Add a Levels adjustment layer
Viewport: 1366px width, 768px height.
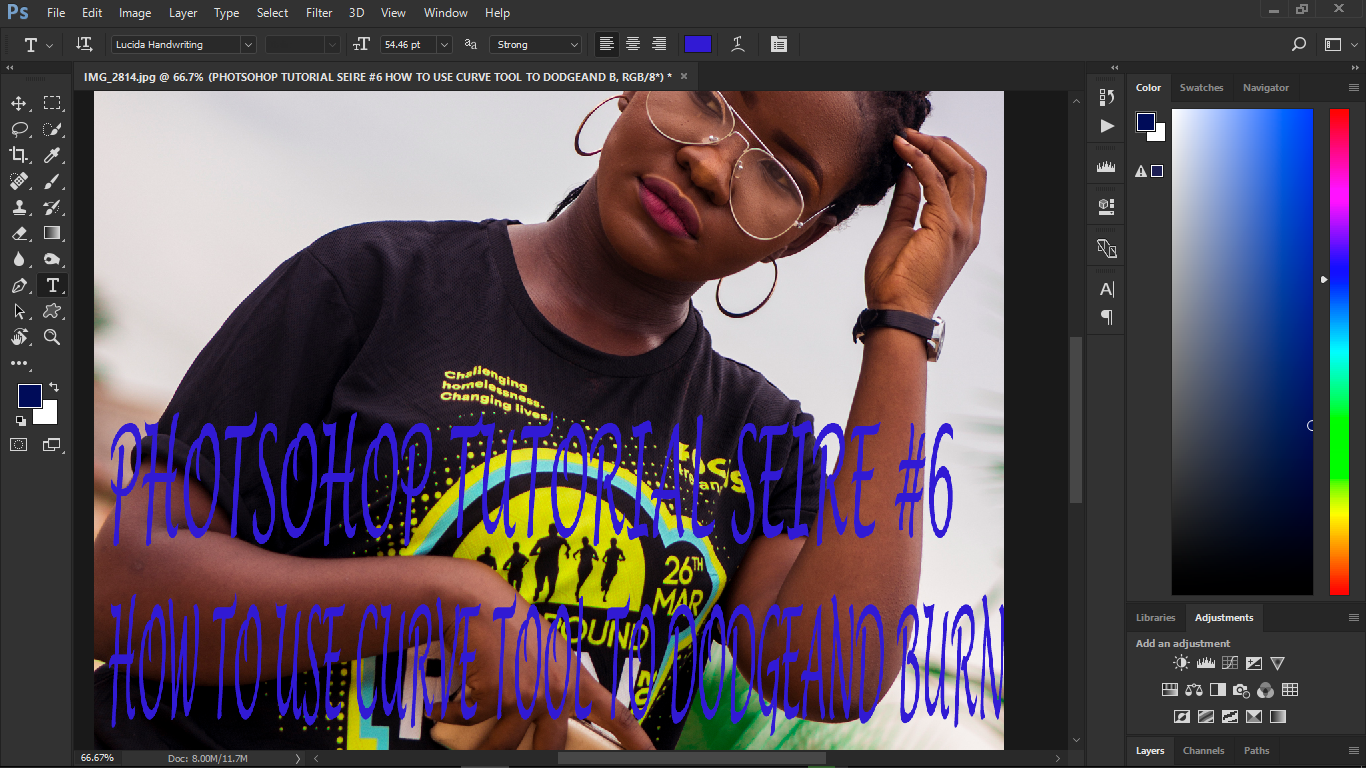coord(1205,662)
